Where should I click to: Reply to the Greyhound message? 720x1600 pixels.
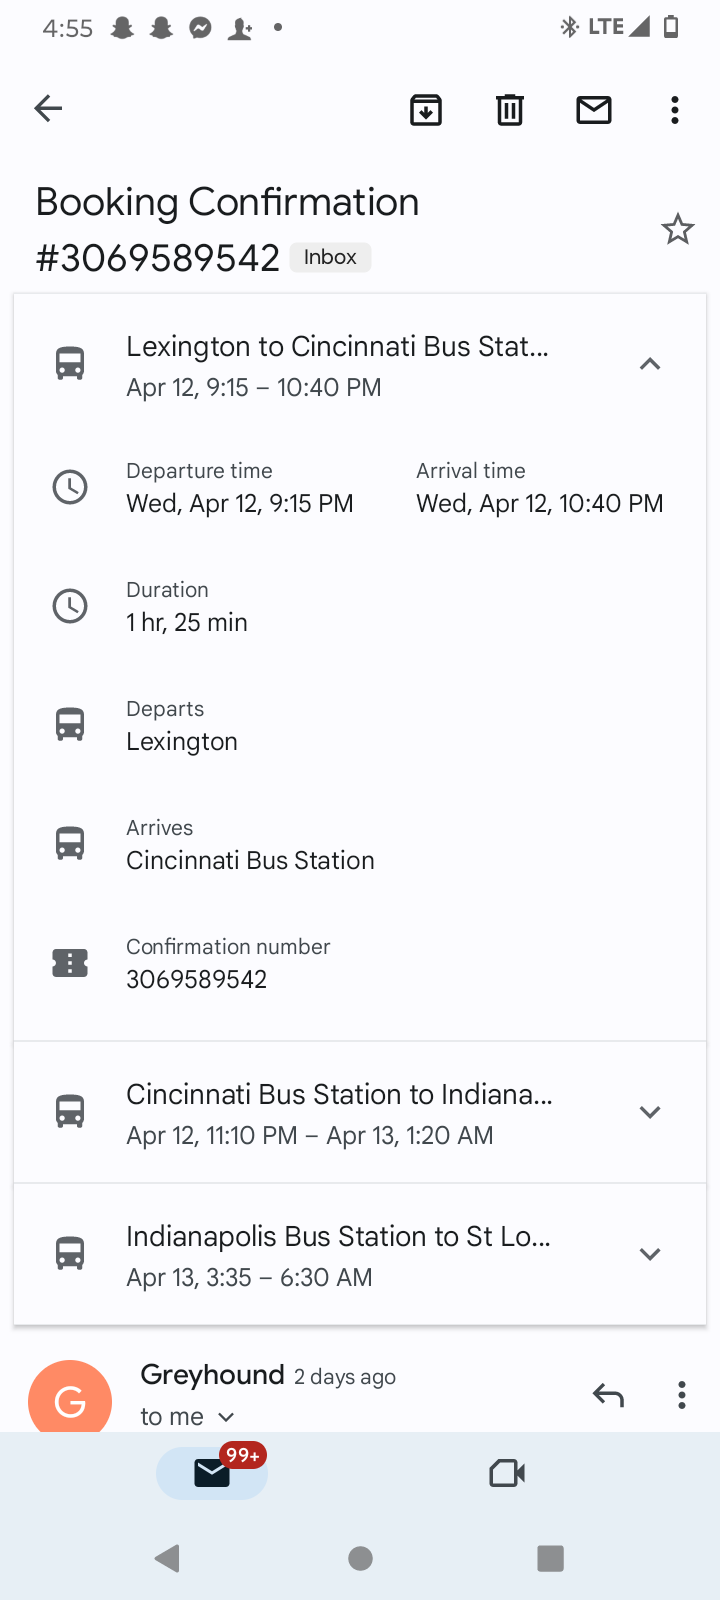(608, 1394)
